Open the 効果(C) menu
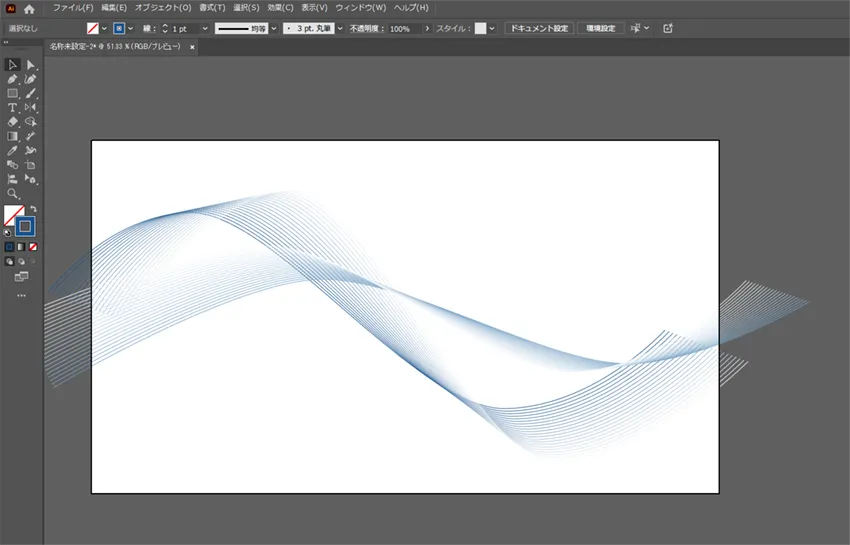850x545 pixels. click(x=280, y=8)
